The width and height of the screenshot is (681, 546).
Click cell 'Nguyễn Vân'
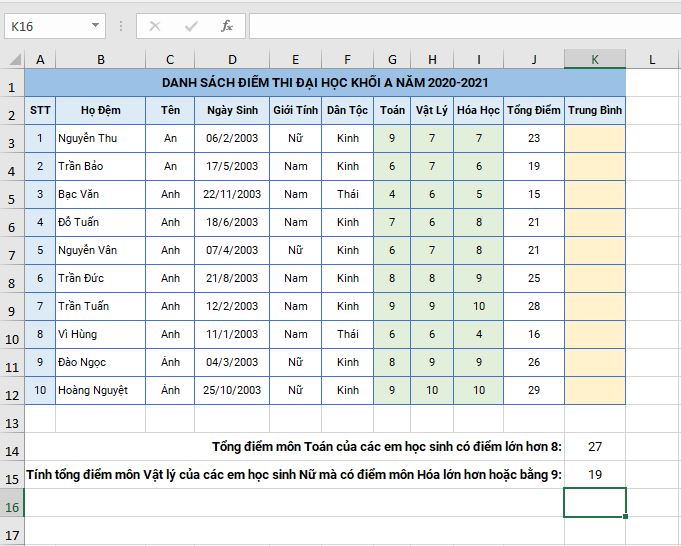tap(100, 250)
